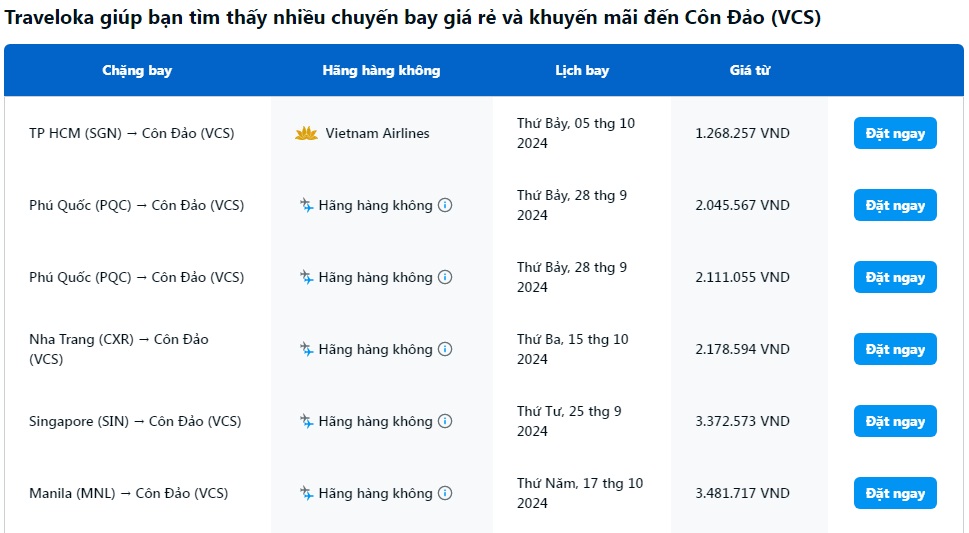Book the Manila to Côn Đảo flight
This screenshot has height=533, width=969.
(x=895, y=493)
